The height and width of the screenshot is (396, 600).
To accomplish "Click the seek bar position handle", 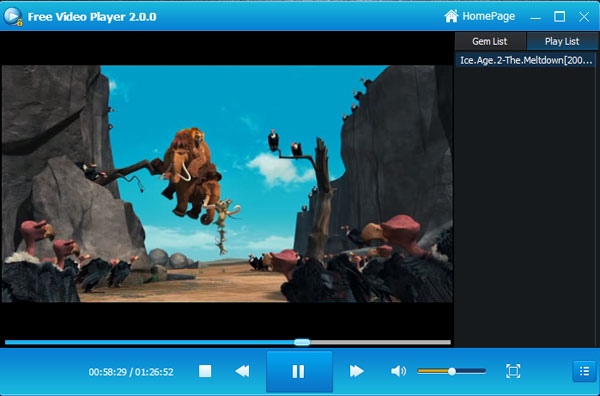I will (x=302, y=342).
